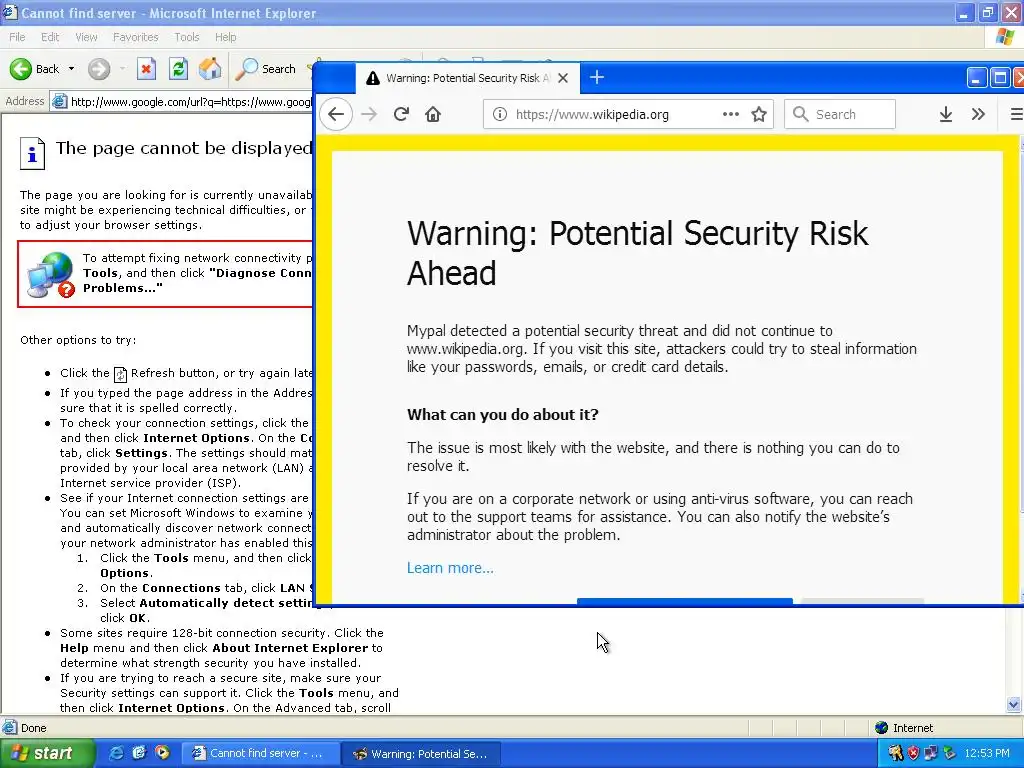This screenshot has height=768, width=1024.
Task: Maximize the Mypal browser window
Action: click(1000, 78)
